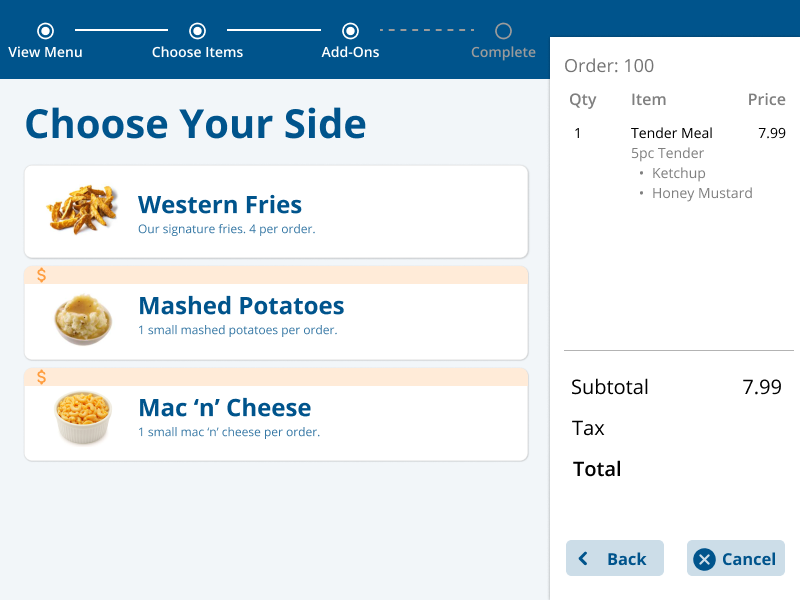This screenshot has height=600, width=800.
Task: Pick the Mac 'n' Cheese side title
Action: (x=224, y=408)
